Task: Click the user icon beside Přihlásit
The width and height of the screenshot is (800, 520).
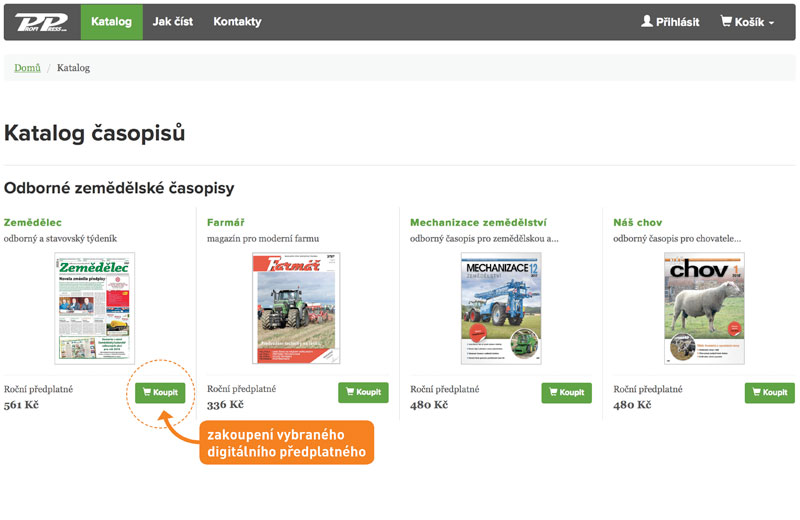Action: pos(647,21)
